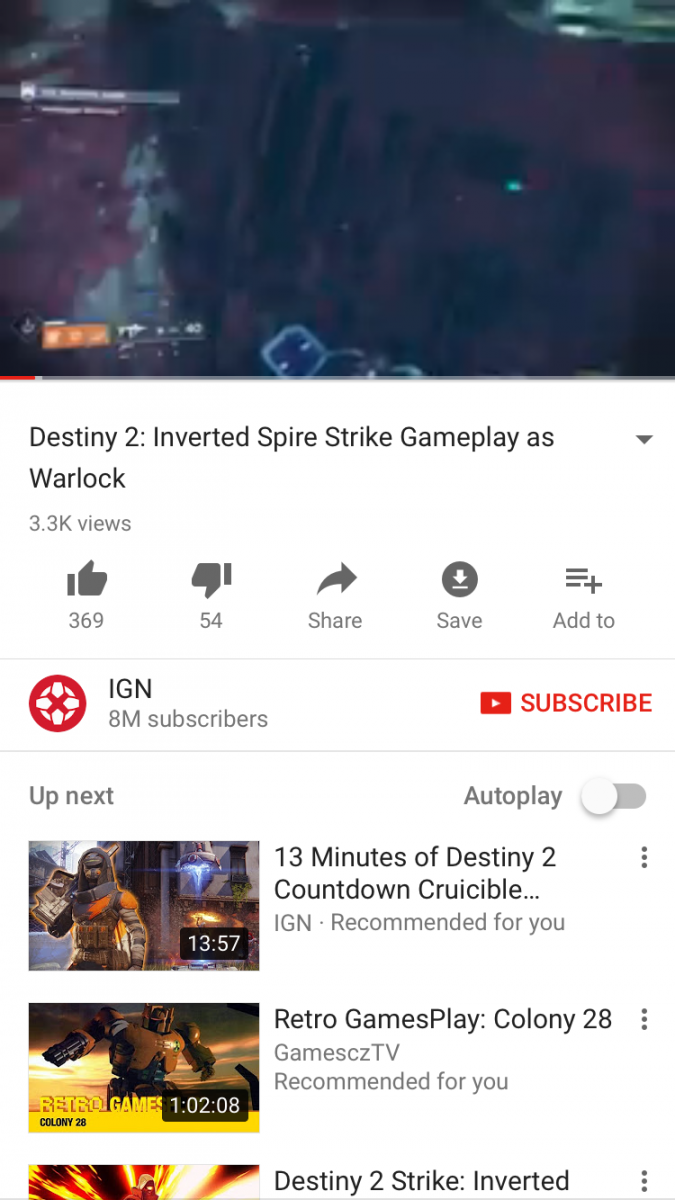Open options menu for Destiny 2 Strike: Inverted
The height and width of the screenshot is (1200, 675).
(644, 1181)
